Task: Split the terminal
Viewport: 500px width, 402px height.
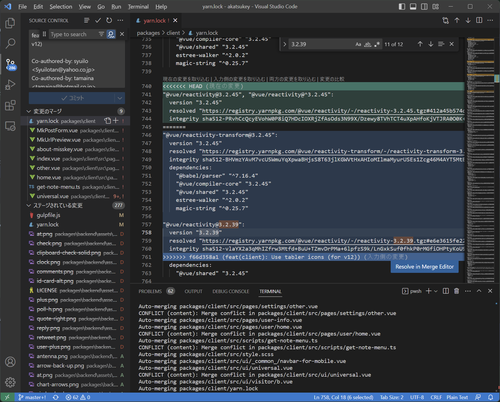Action: [446, 291]
